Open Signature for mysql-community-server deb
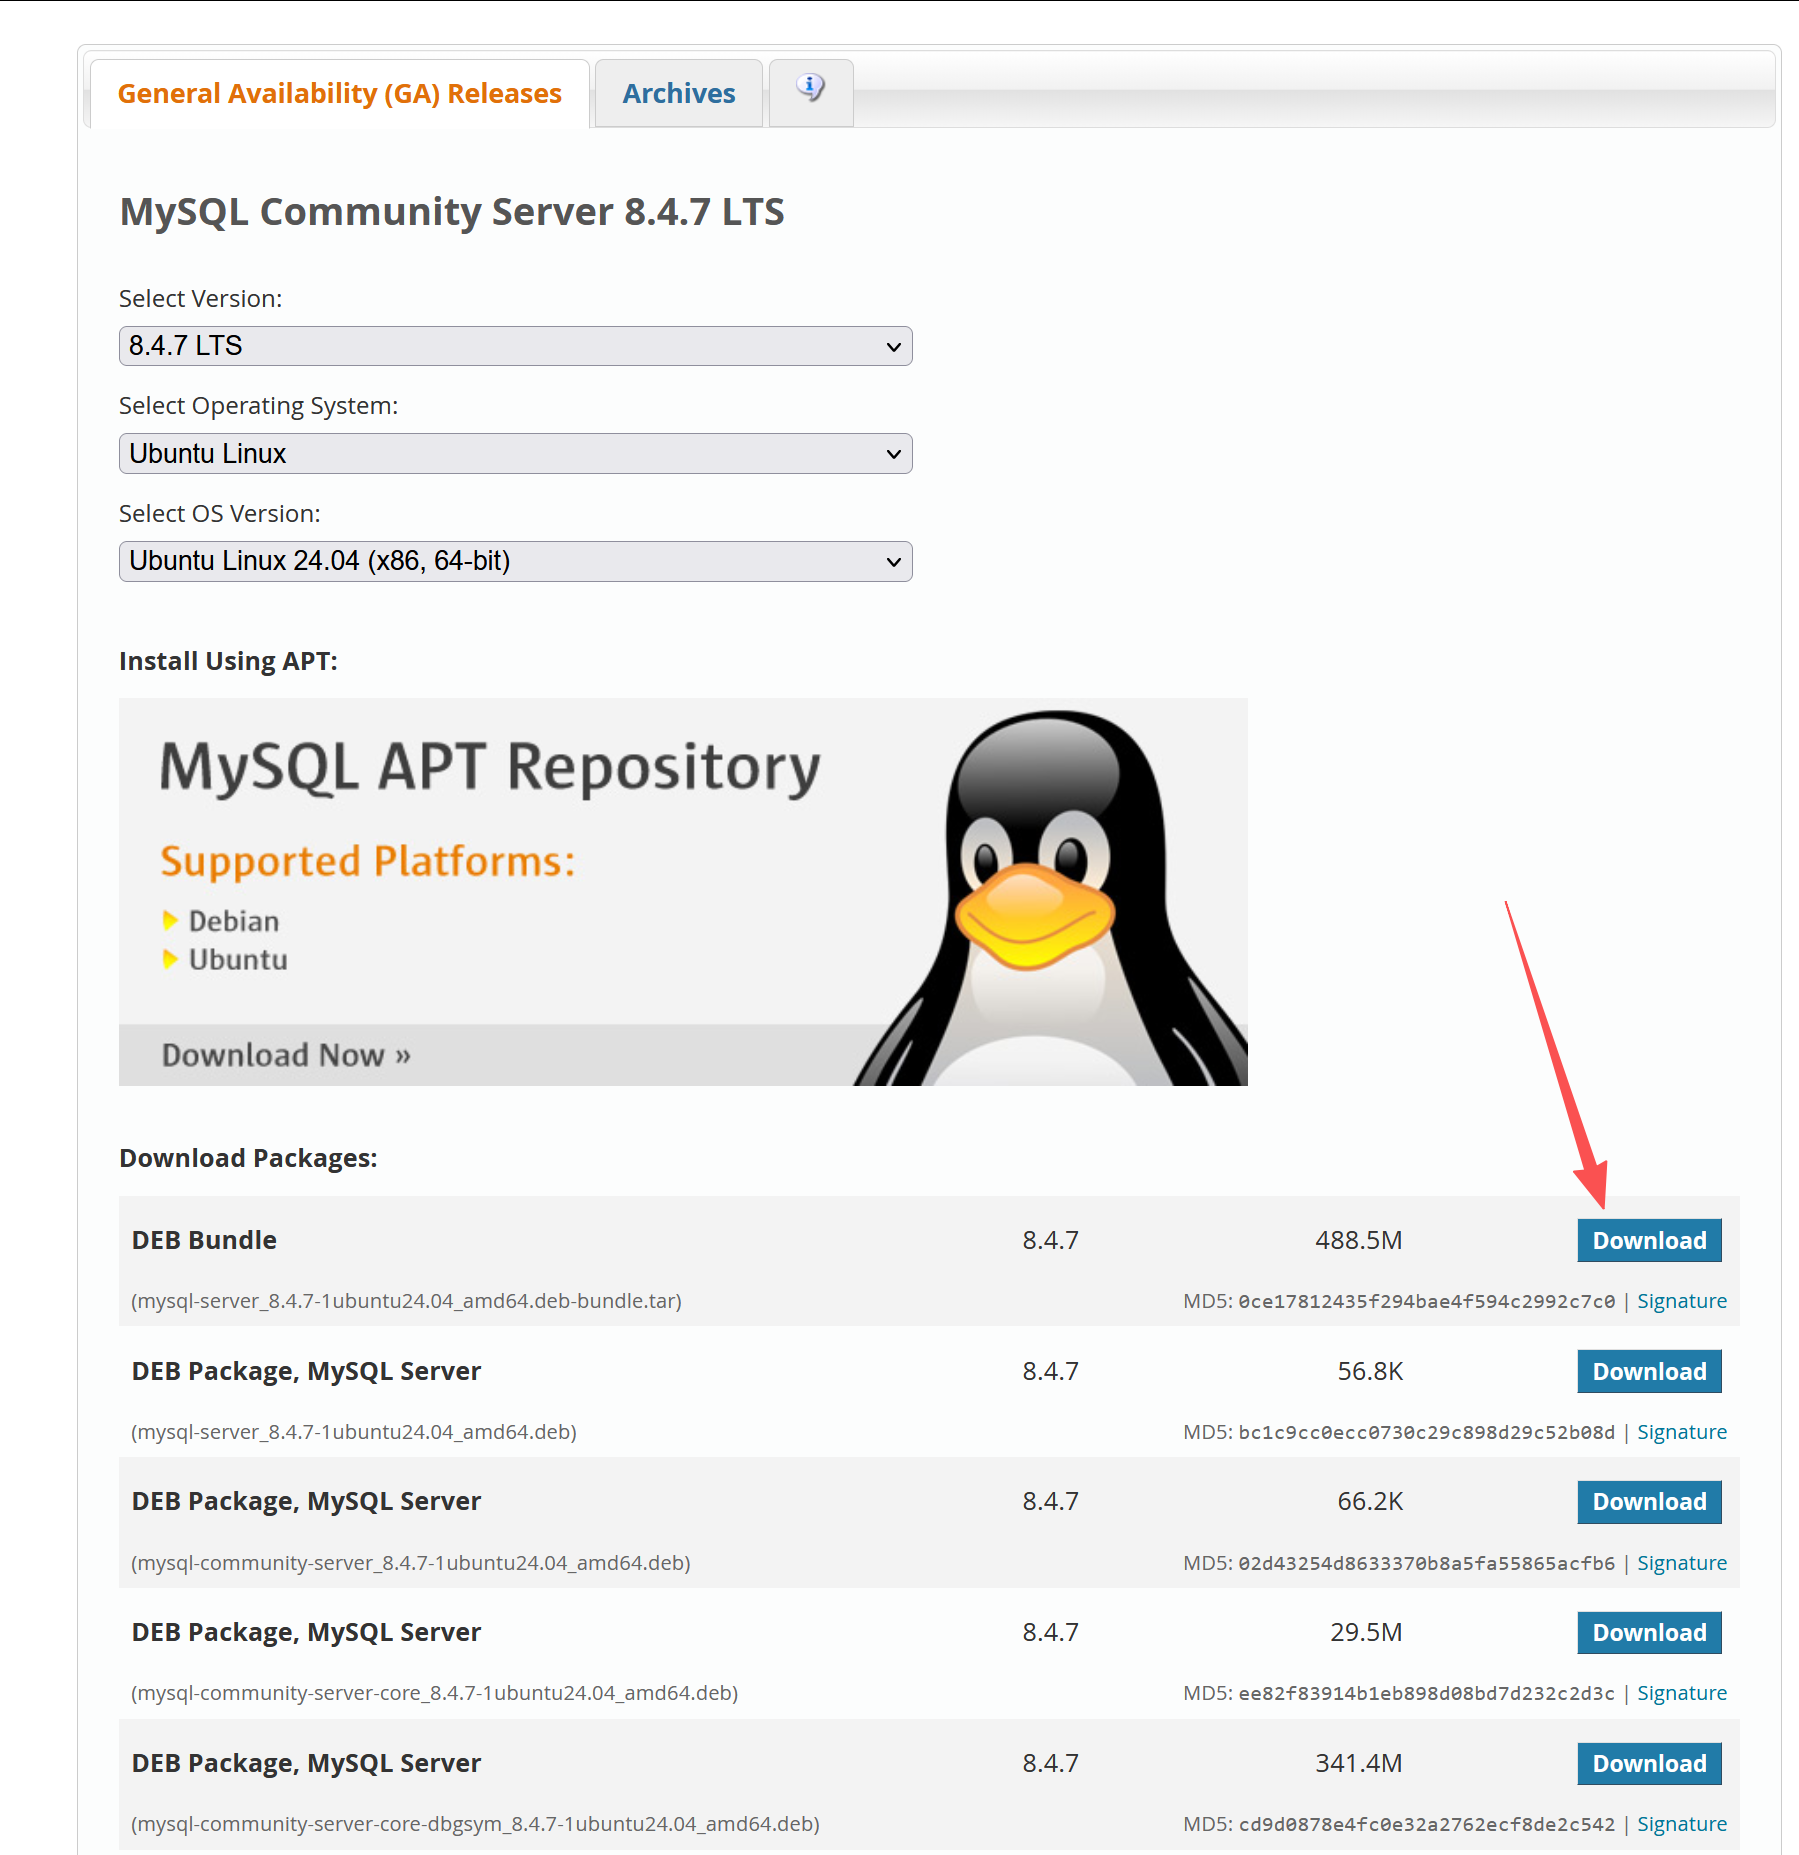This screenshot has width=1799, height=1855. 1682,1563
